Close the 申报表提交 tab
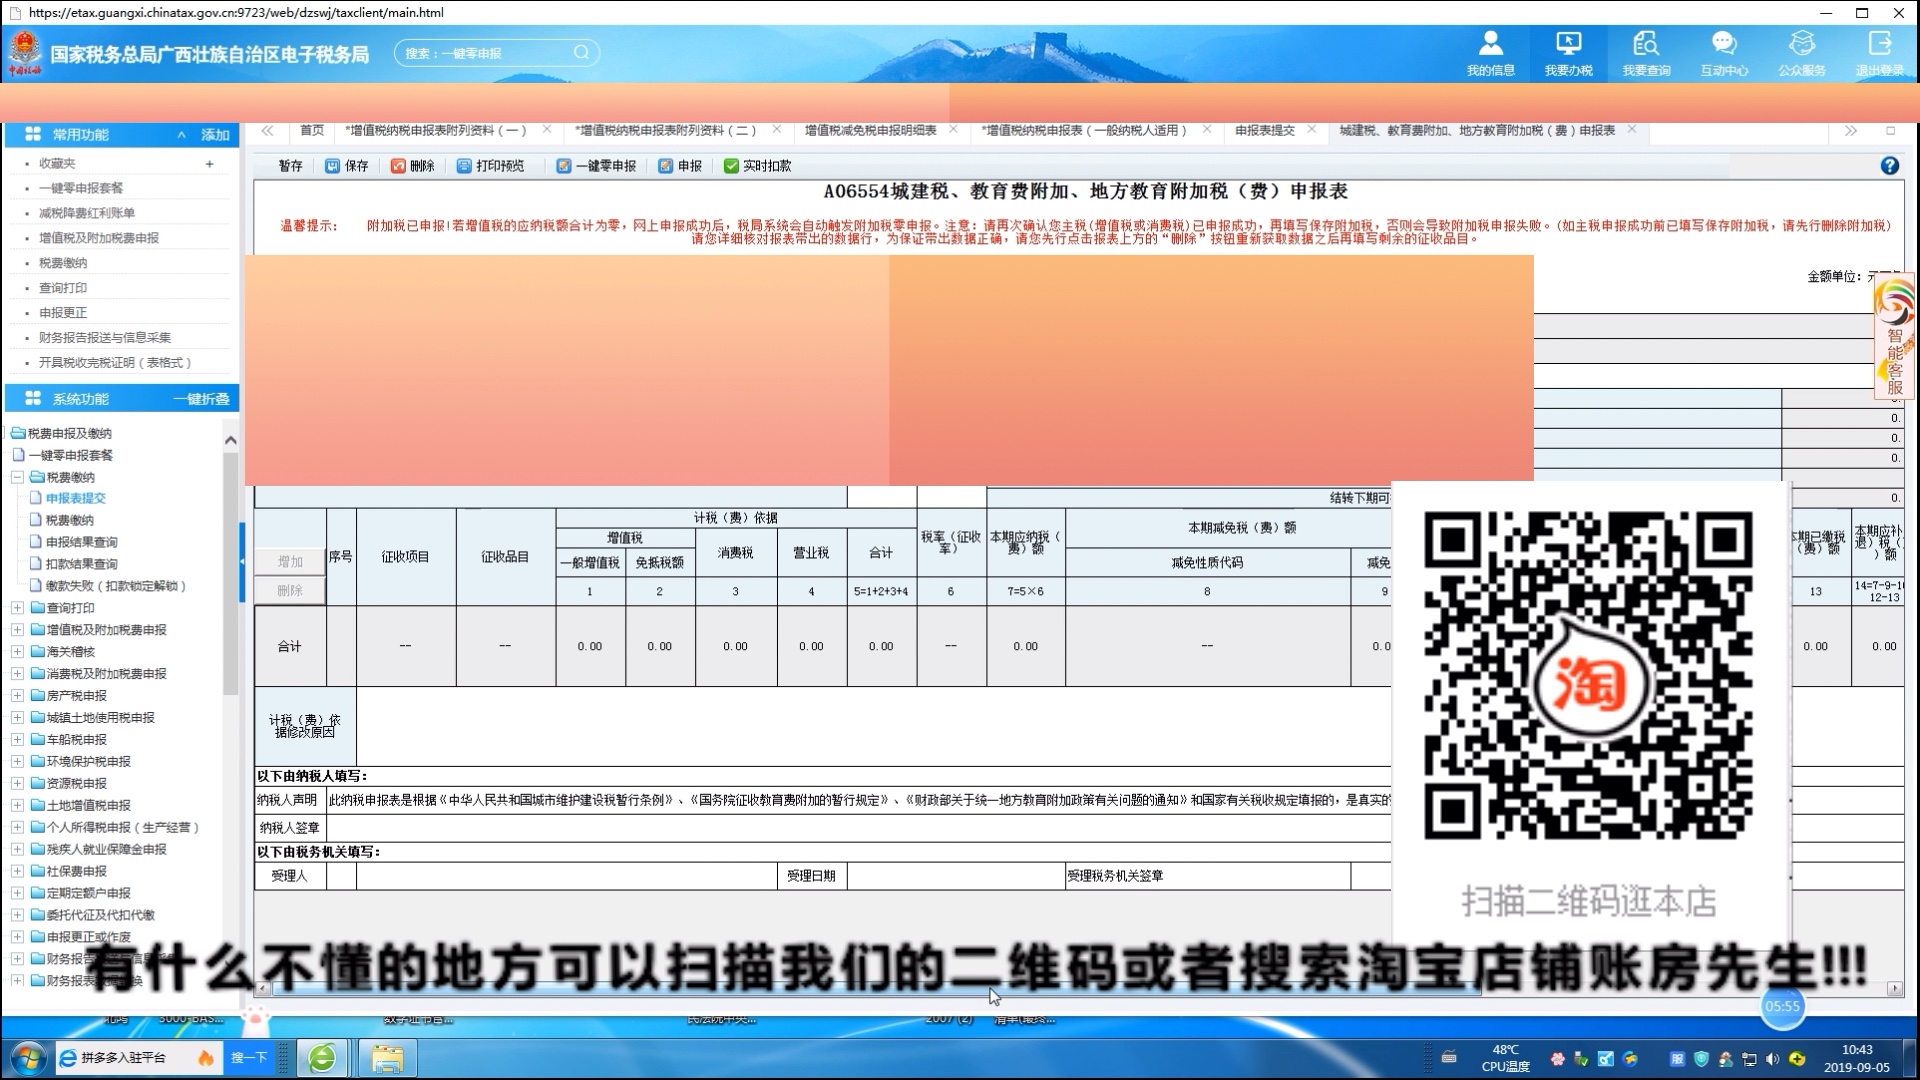Screen dimensions: 1920x1080 click(1311, 130)
